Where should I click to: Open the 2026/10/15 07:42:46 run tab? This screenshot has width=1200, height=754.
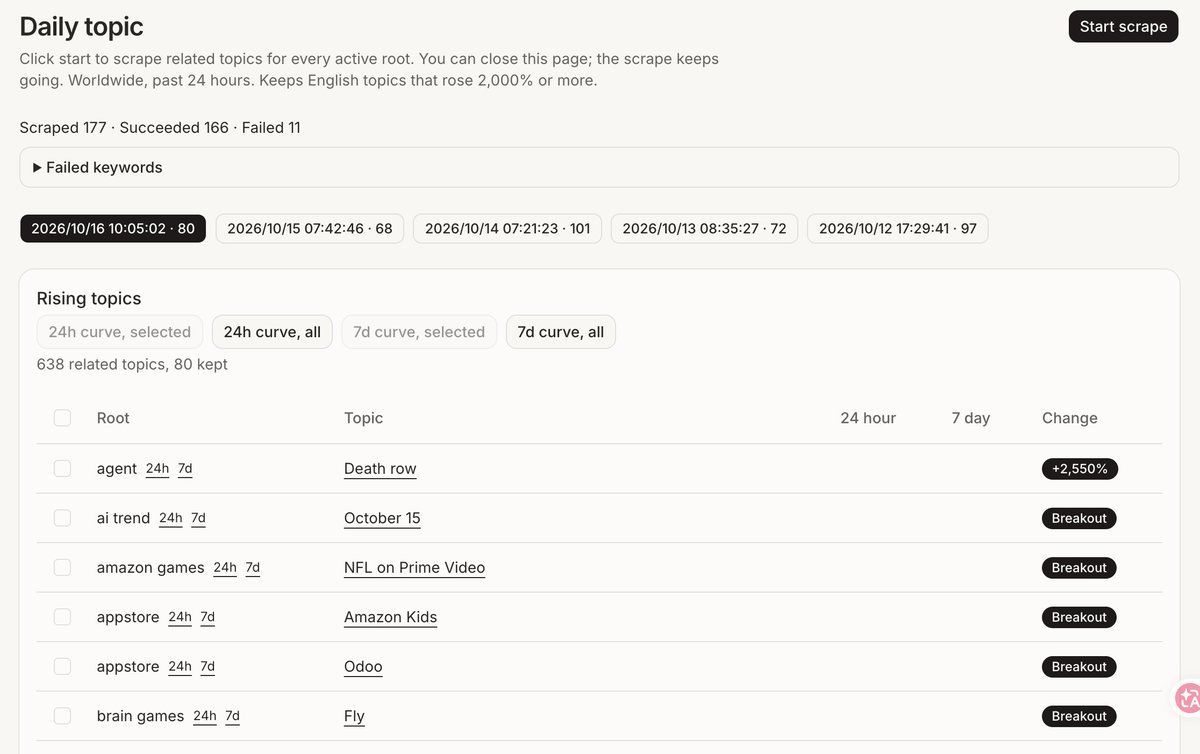tap(310, 228)
